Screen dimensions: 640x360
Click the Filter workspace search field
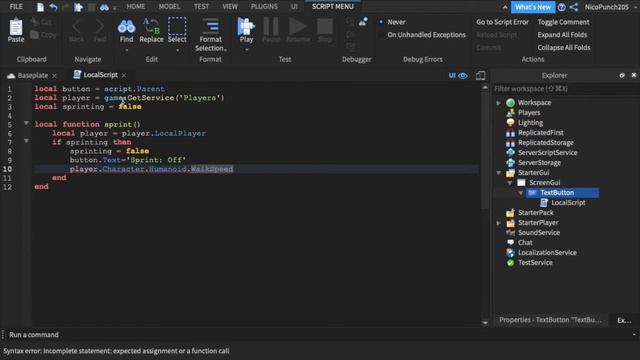(565, 89)
